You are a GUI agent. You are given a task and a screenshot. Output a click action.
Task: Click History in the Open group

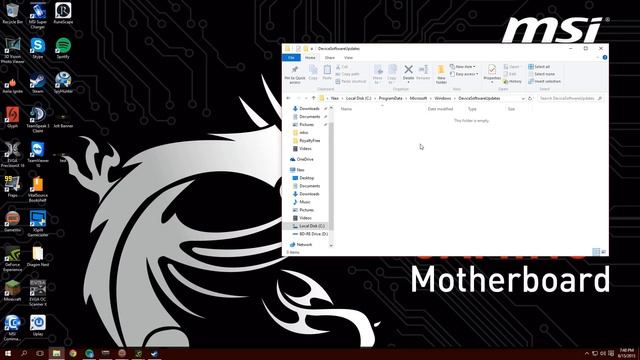point(513,81)
